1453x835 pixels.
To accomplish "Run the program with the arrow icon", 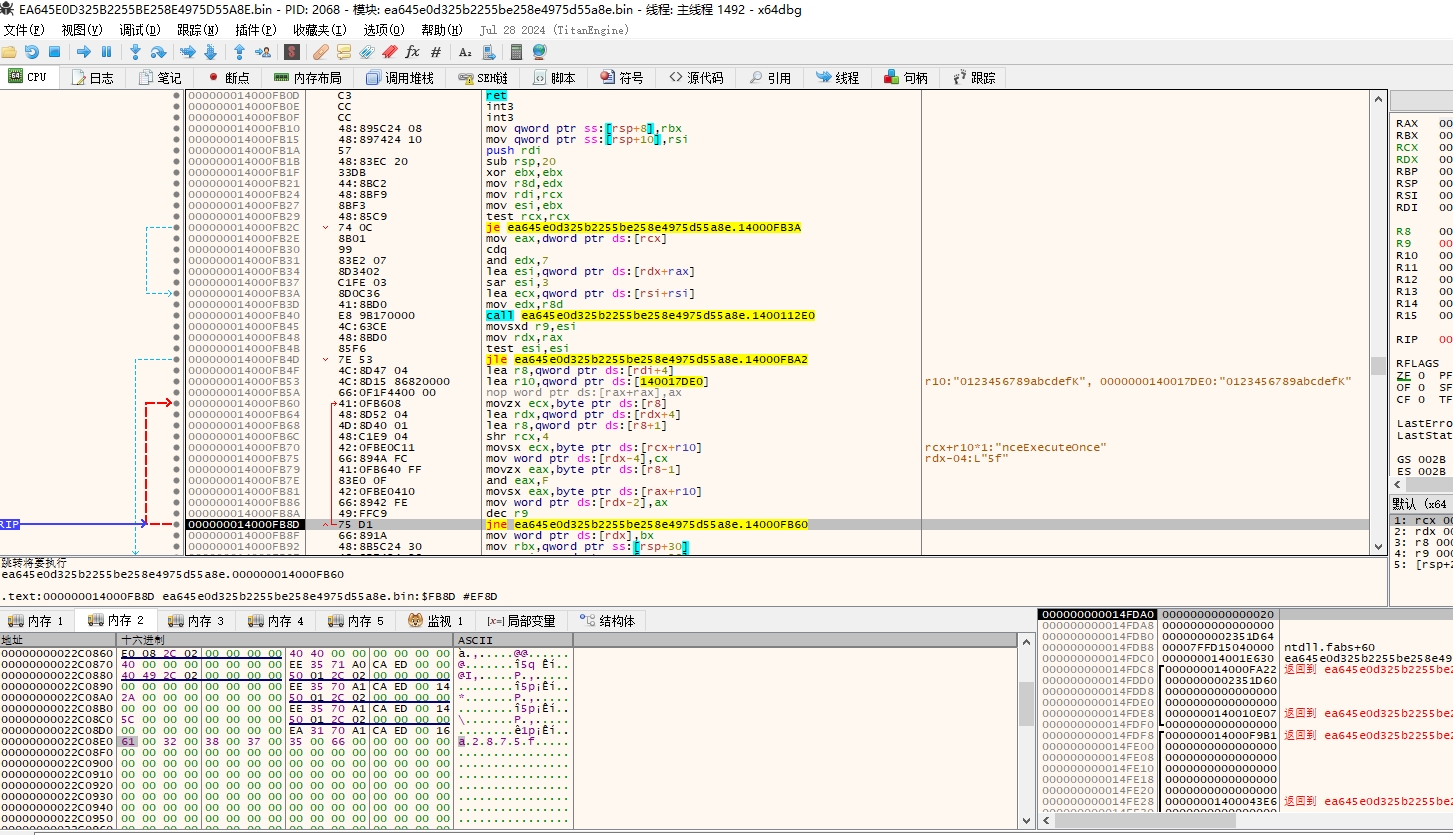I will (x=84, y=52).
